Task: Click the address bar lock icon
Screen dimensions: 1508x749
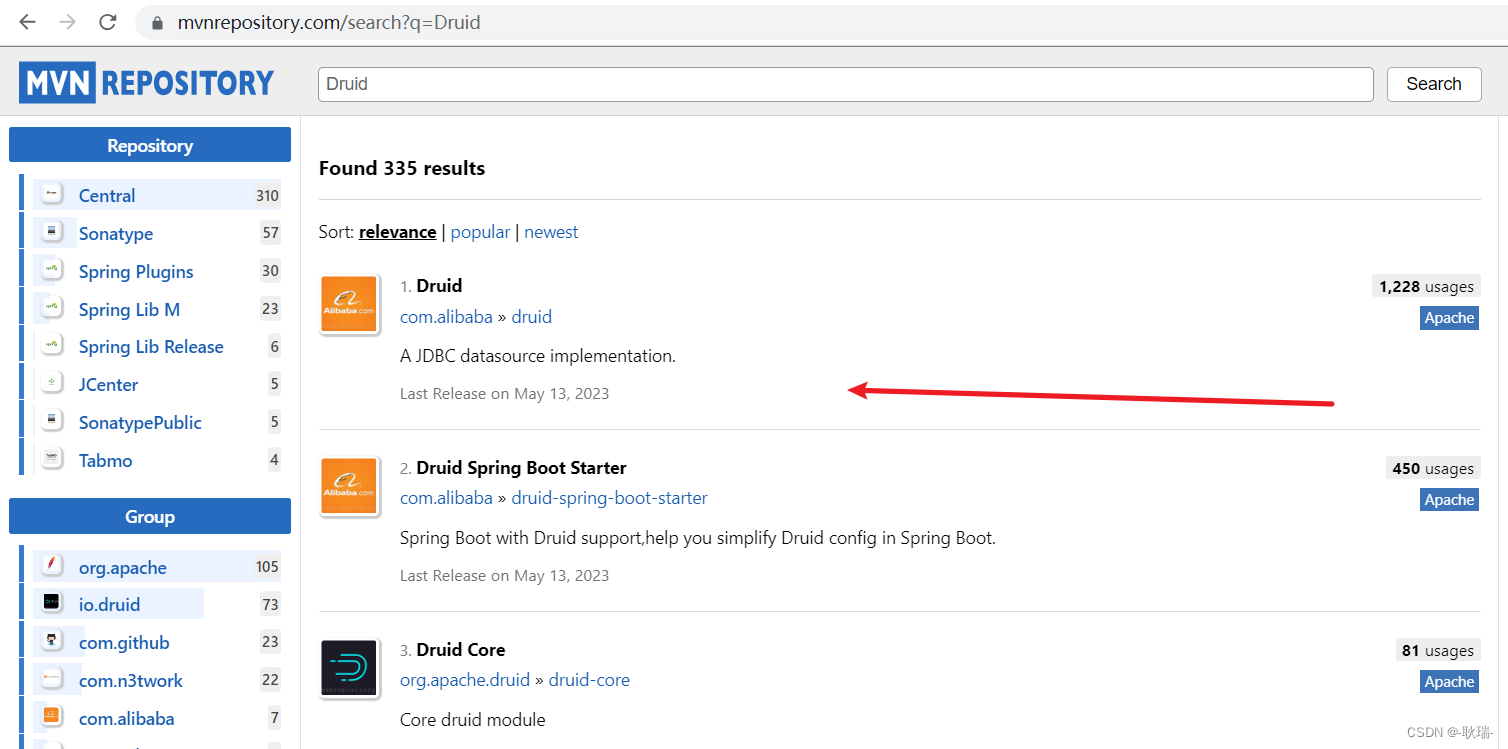Action: (157, 22)
